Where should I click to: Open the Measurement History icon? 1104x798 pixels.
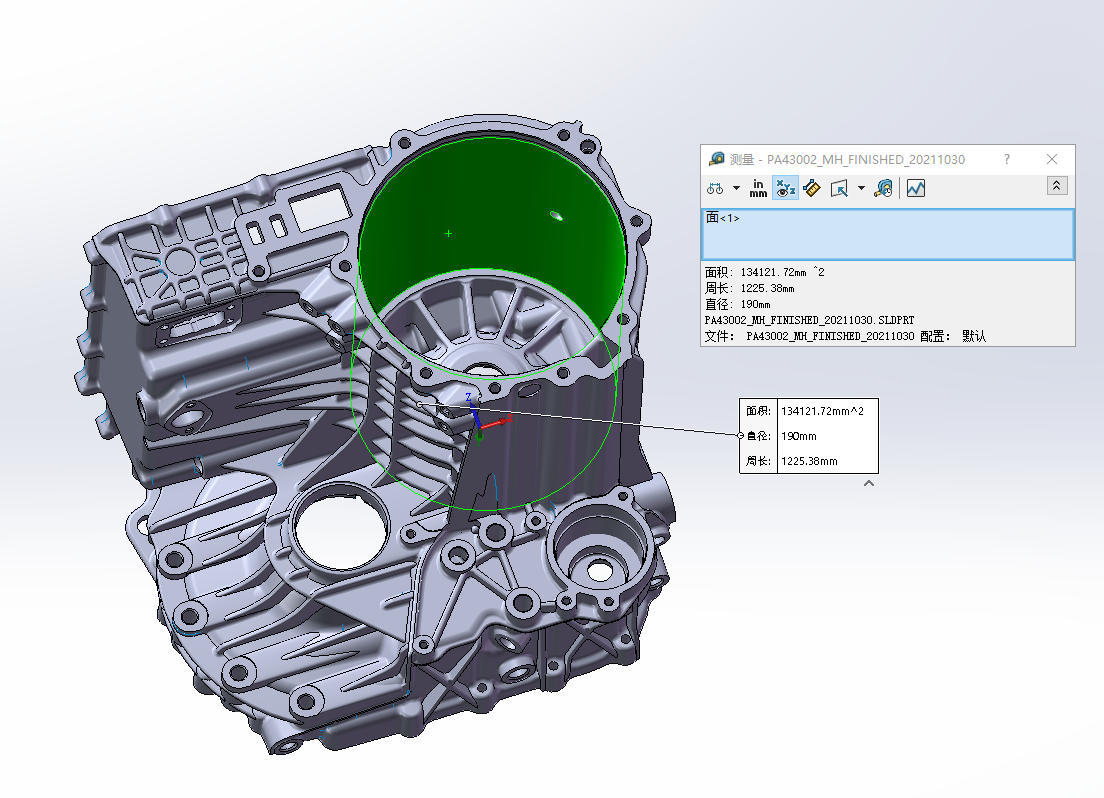click(x=883, y=188)
